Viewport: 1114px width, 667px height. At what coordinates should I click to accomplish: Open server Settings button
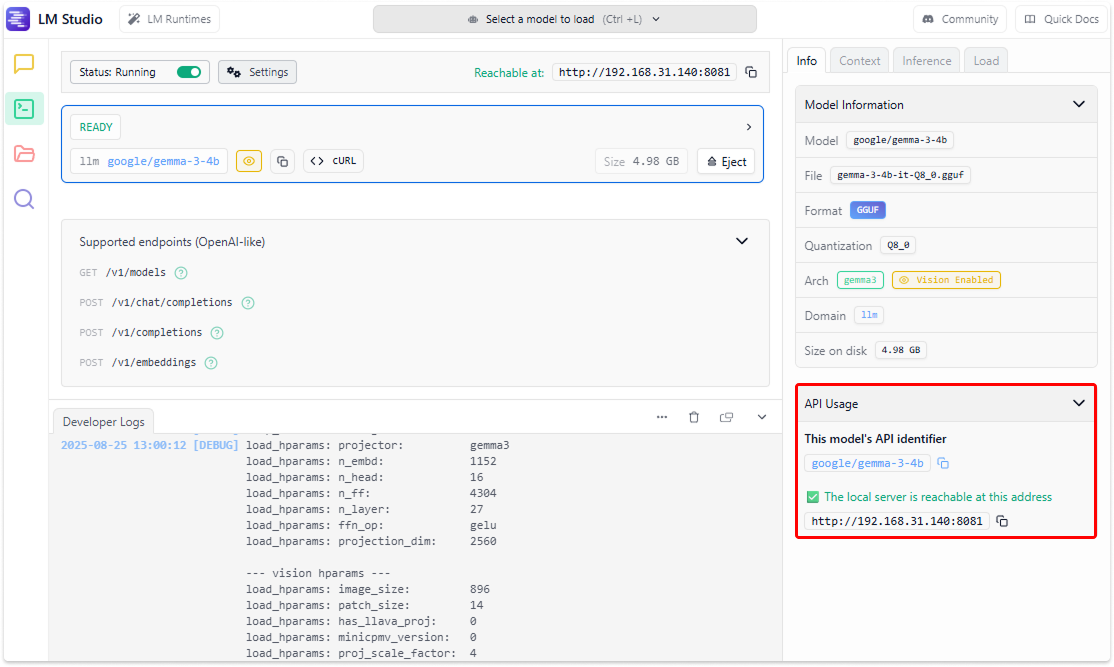257,72
